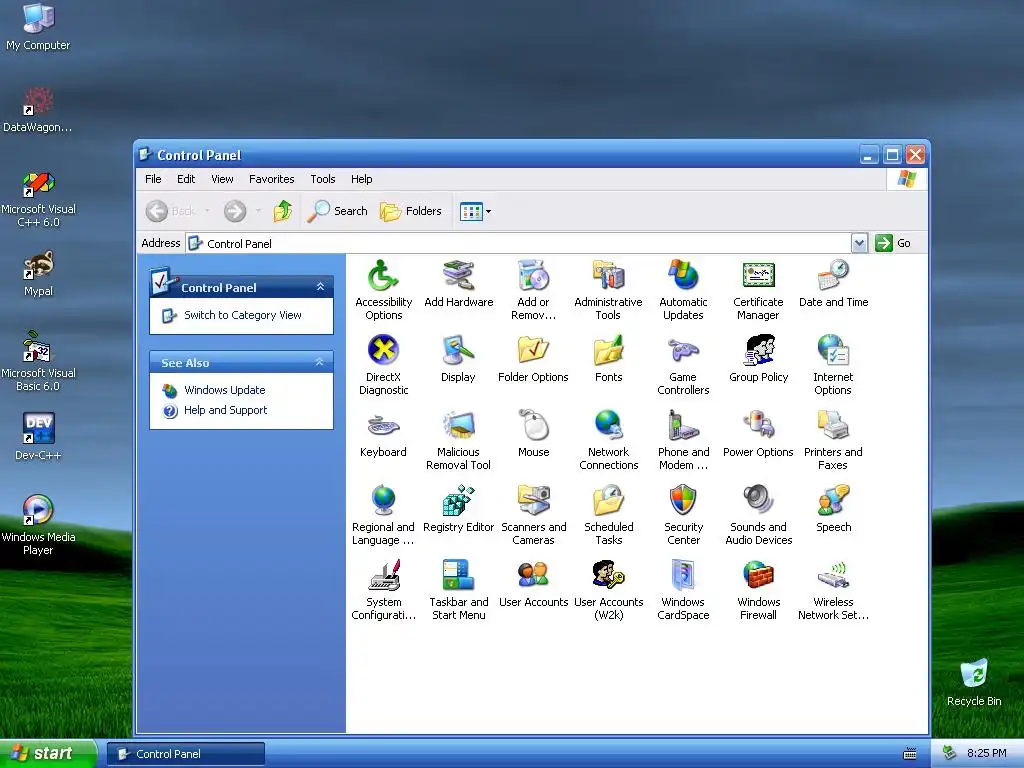This screenshot has height=768, width=1024.
Task: Open Wireless Network Setup icon
Action: pyautogui.click(x=833, y=575)
